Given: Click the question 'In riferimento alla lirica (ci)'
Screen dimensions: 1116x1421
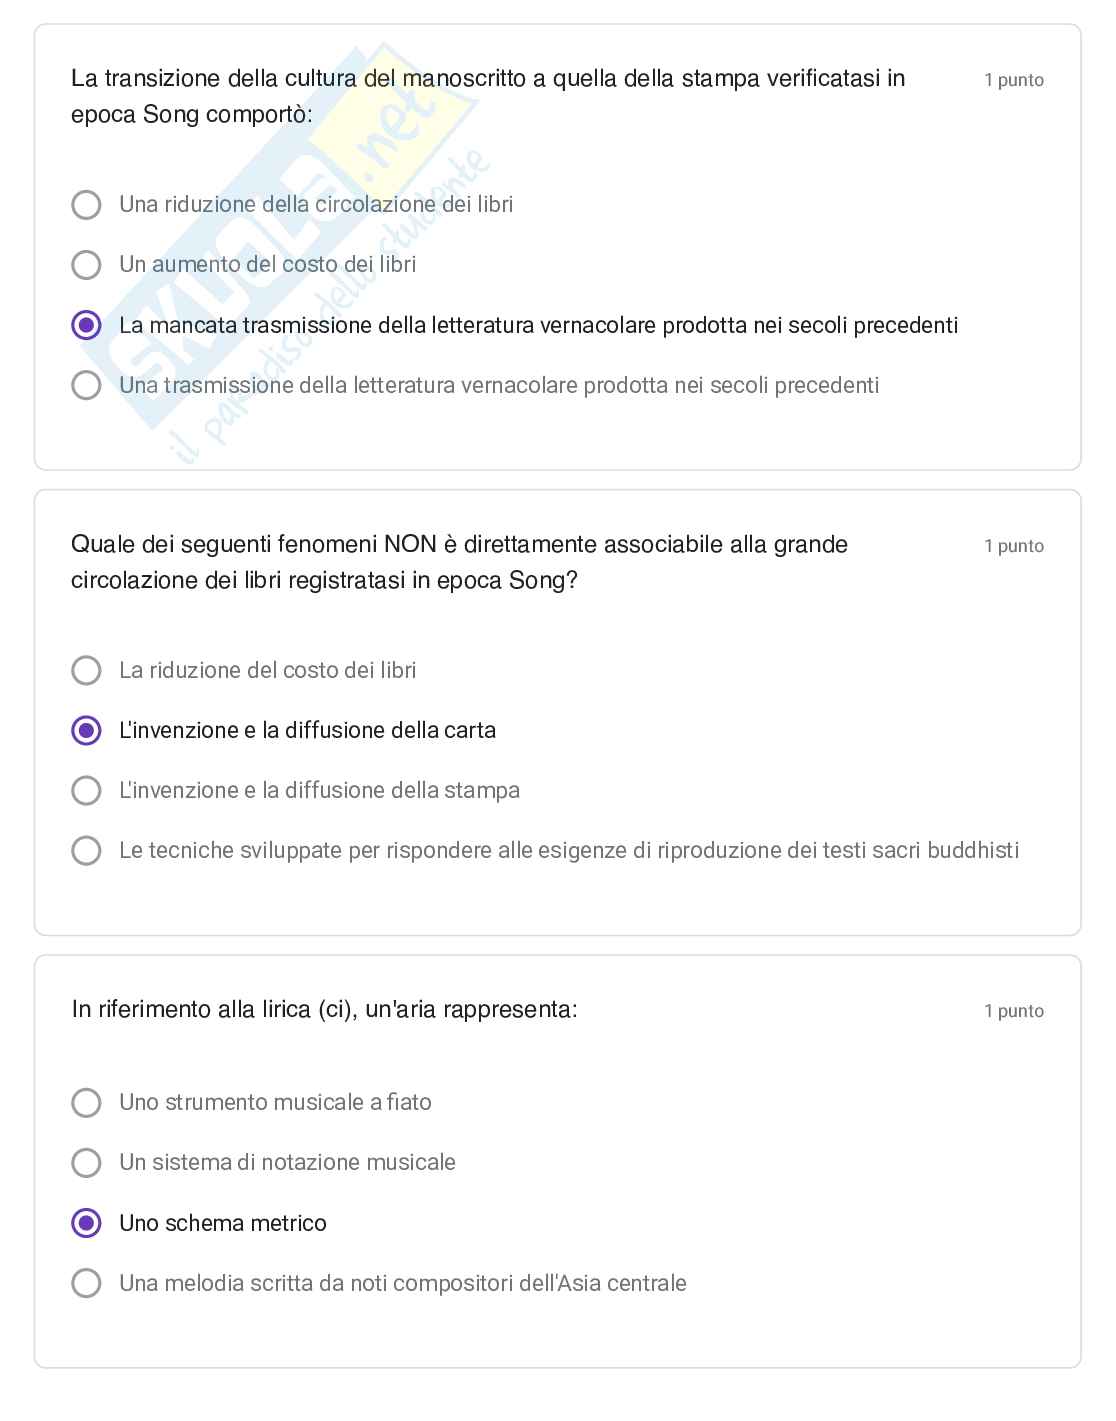Looking at the screenshot, I should coord(324,1010).
